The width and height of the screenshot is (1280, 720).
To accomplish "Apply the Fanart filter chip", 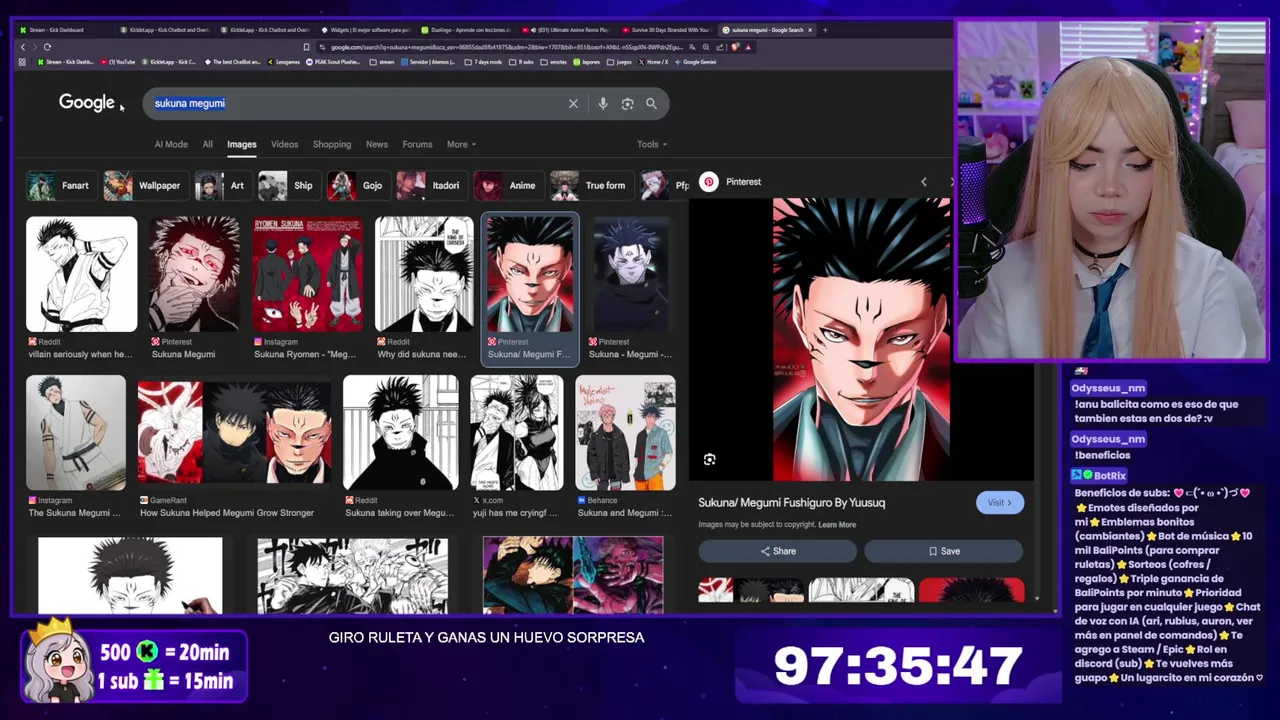I will 60,185.
